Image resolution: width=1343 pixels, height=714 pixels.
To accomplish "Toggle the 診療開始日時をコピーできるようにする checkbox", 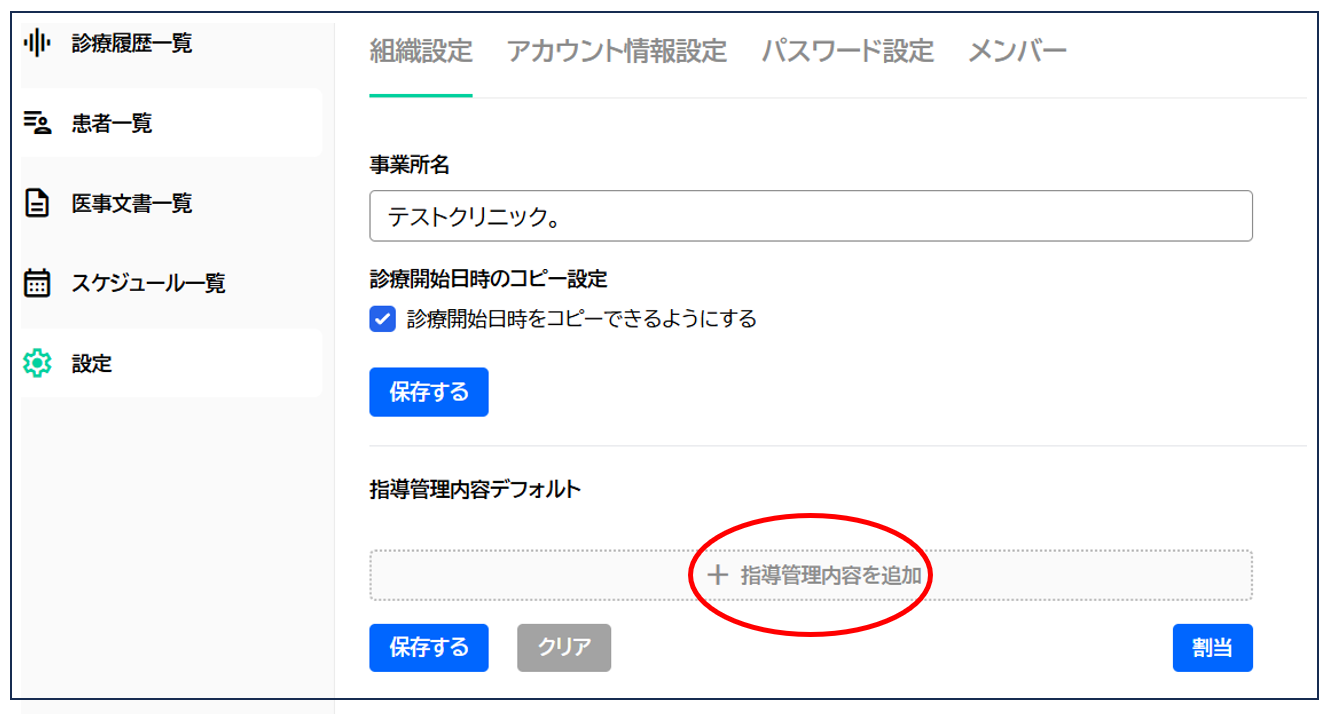I will pos(382,320).
